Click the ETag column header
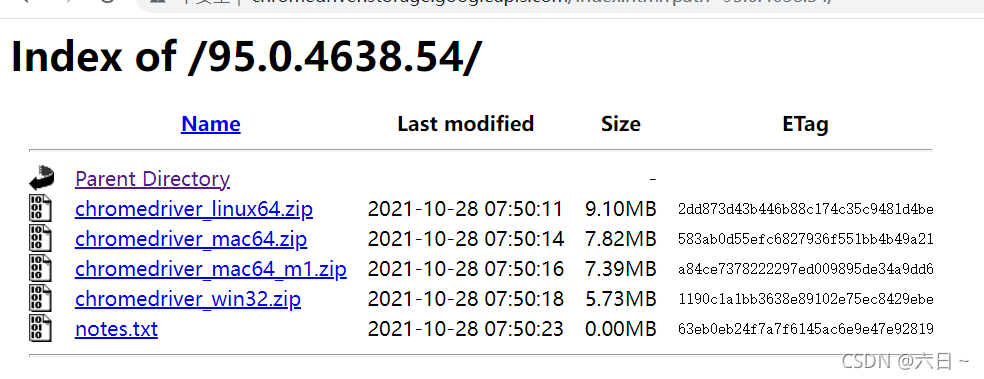This screenshot has width=984, height=379. click(x=805, y=124)
